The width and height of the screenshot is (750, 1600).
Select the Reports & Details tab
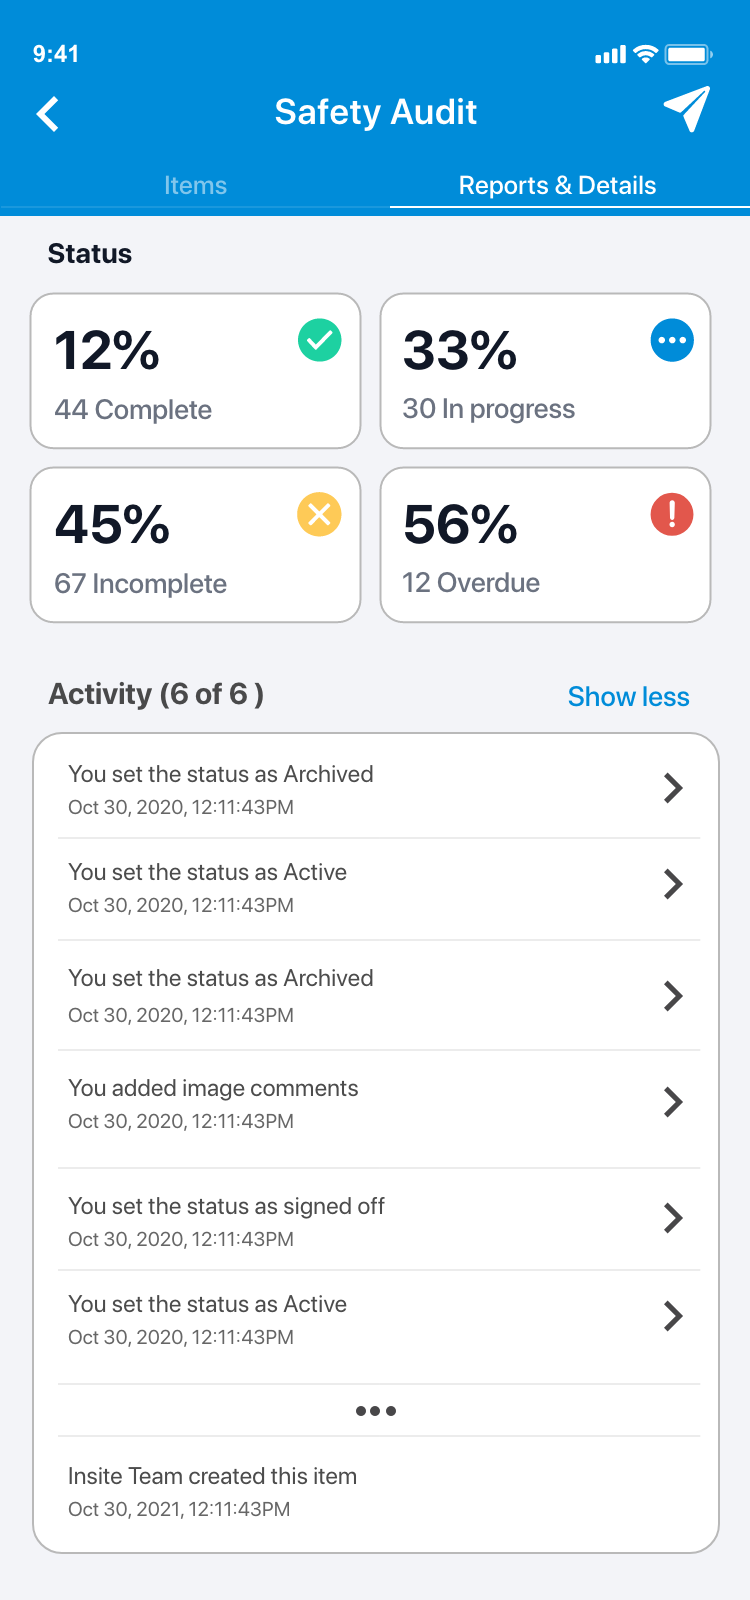[557, 186]
